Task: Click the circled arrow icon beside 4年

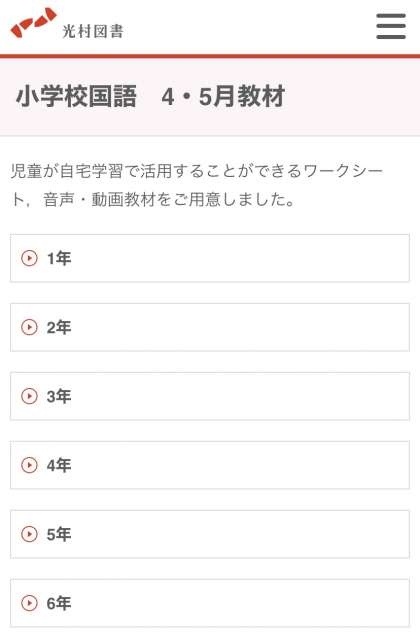Action: point(29,465)
